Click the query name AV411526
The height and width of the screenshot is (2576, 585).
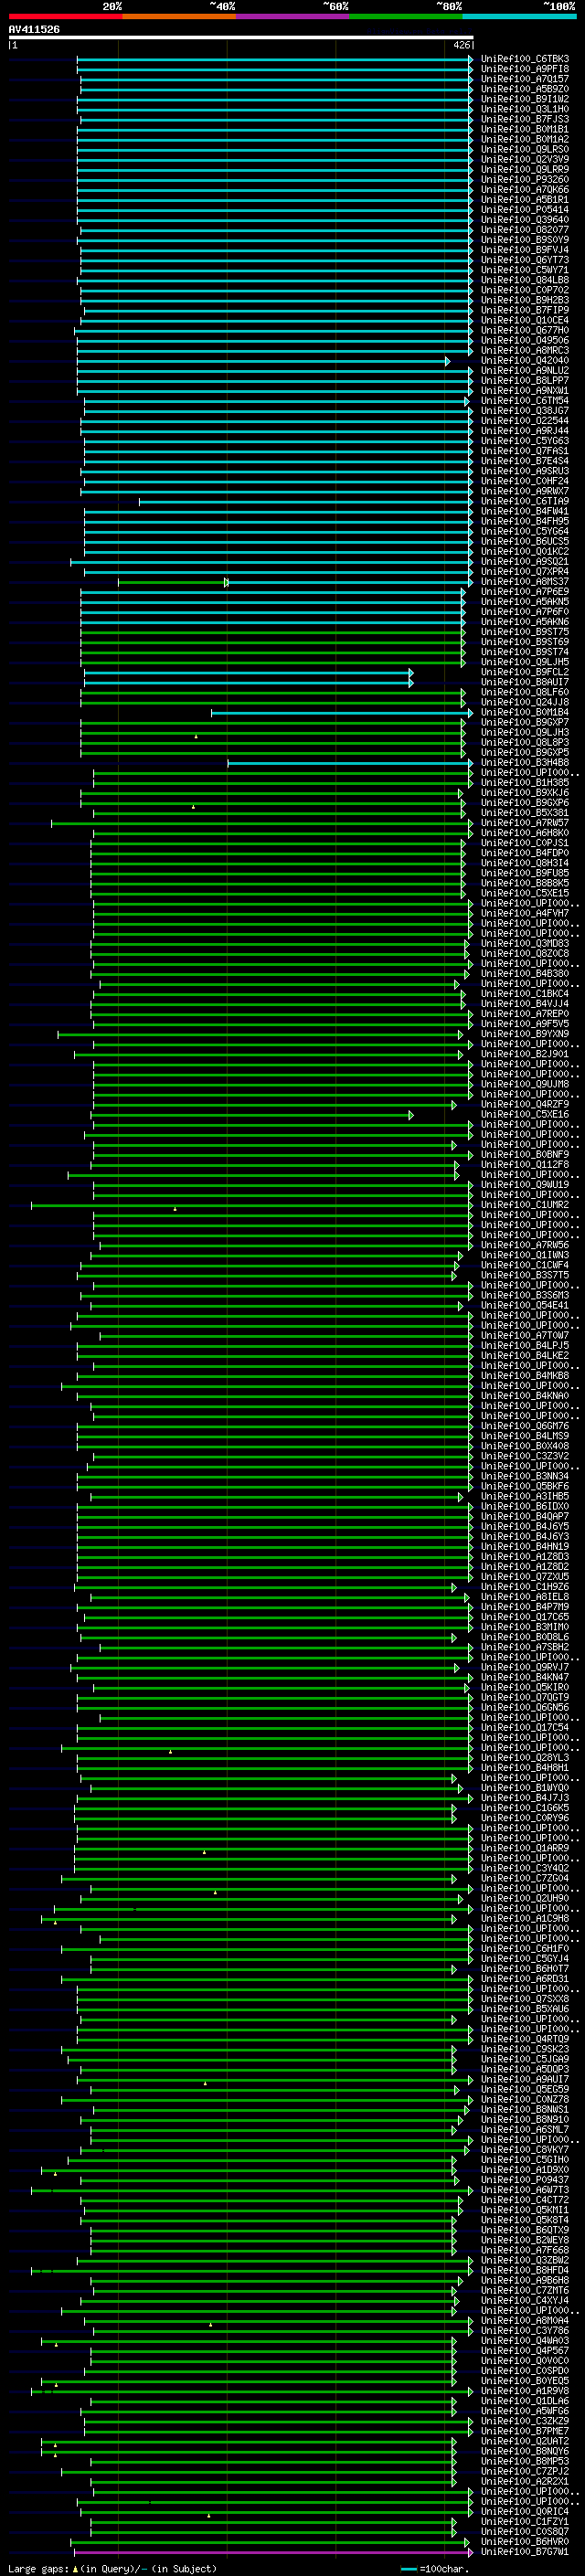tap(34, 30)
